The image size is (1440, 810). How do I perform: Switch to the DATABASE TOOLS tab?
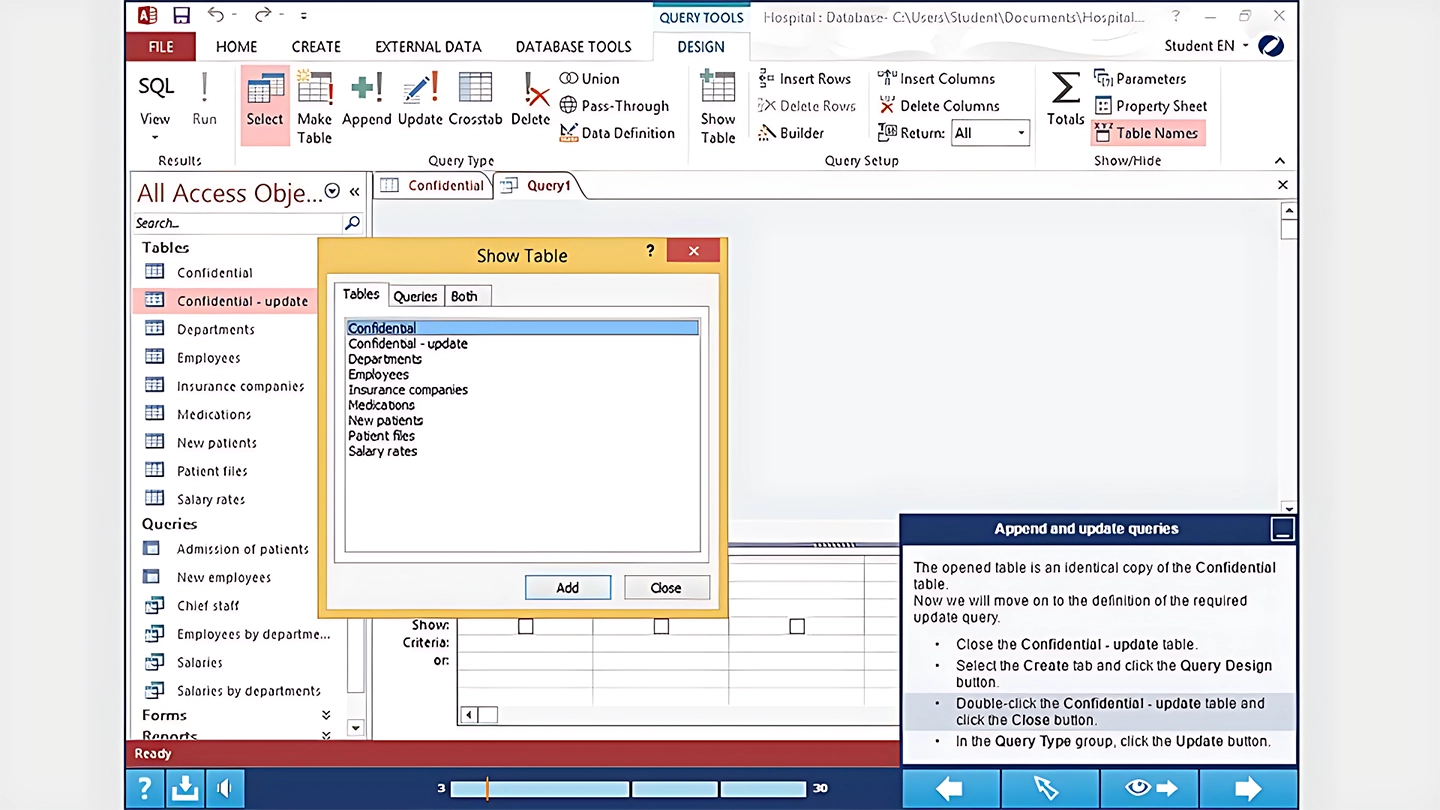coord(573,47)
